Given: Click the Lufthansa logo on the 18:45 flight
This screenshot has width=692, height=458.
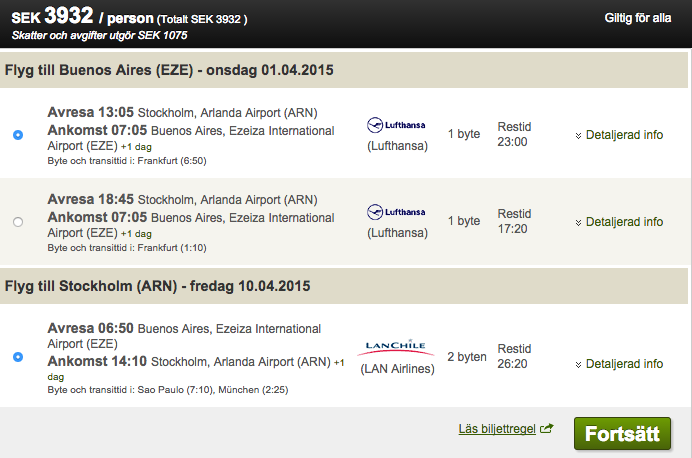Looking at the screenshot, I should pos(396,212).
